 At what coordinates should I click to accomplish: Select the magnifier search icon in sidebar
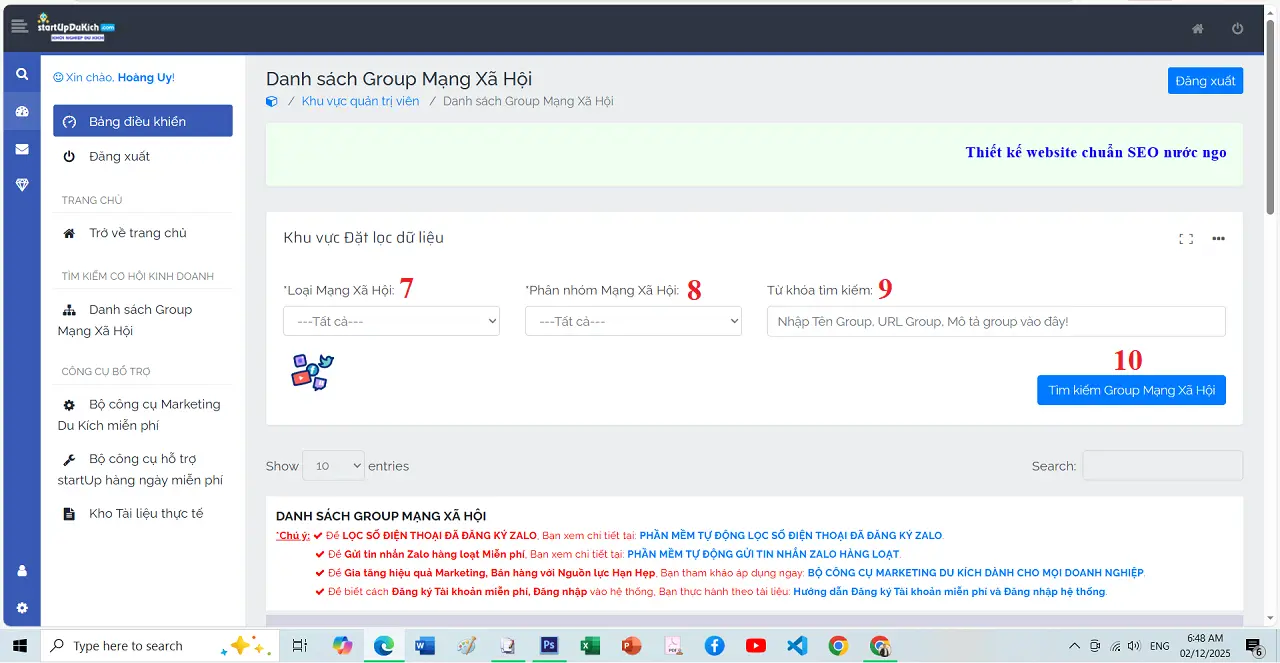(x=21, y=73)
